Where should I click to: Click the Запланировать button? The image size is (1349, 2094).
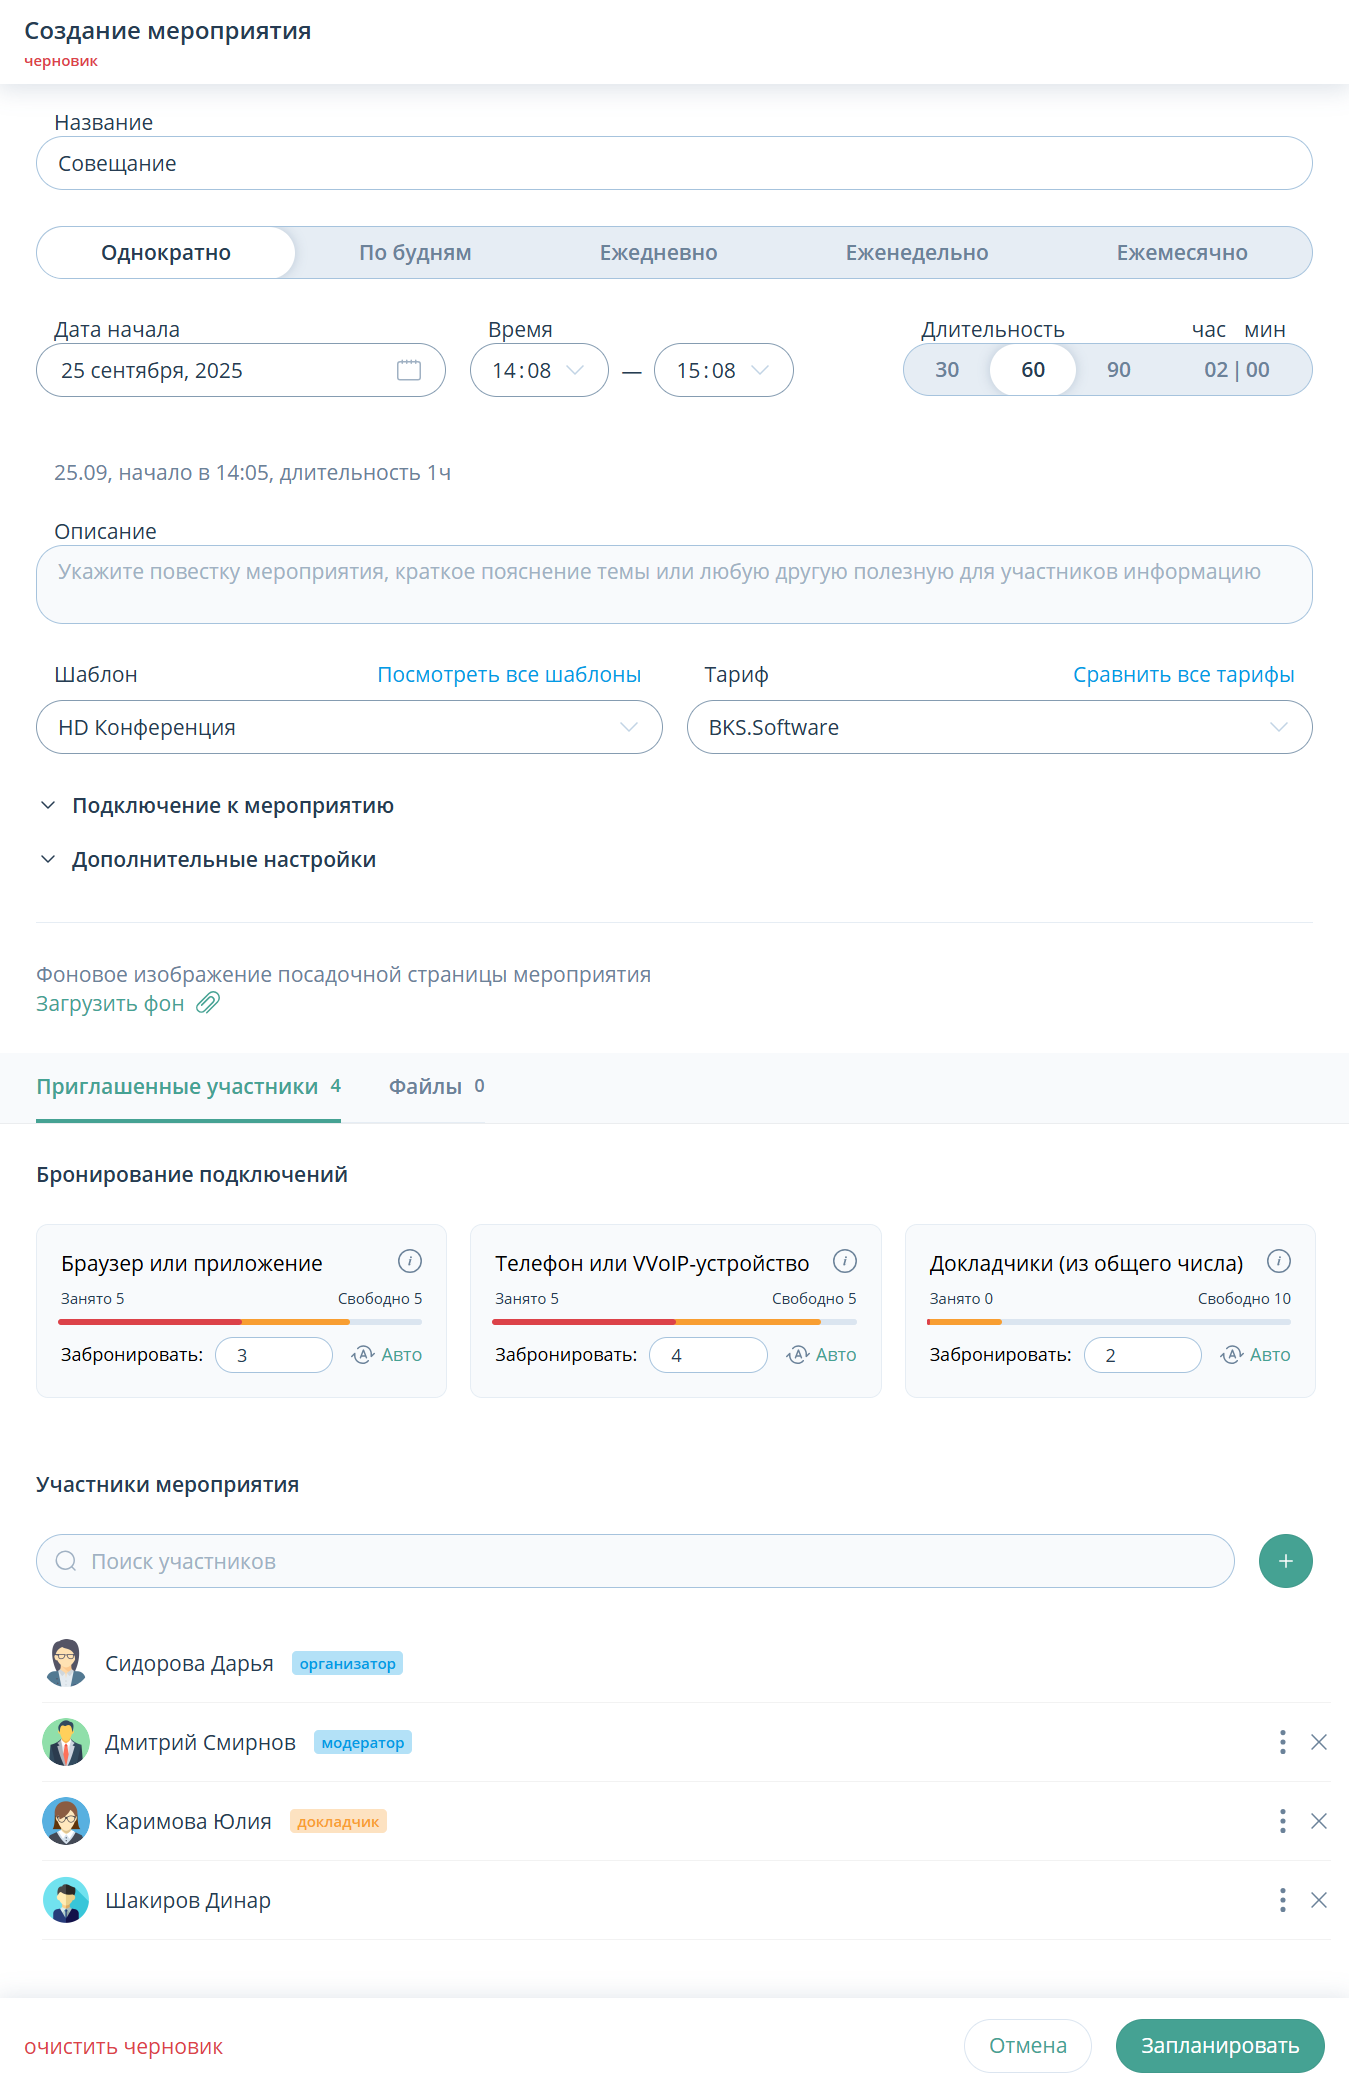point(1219,2046)
